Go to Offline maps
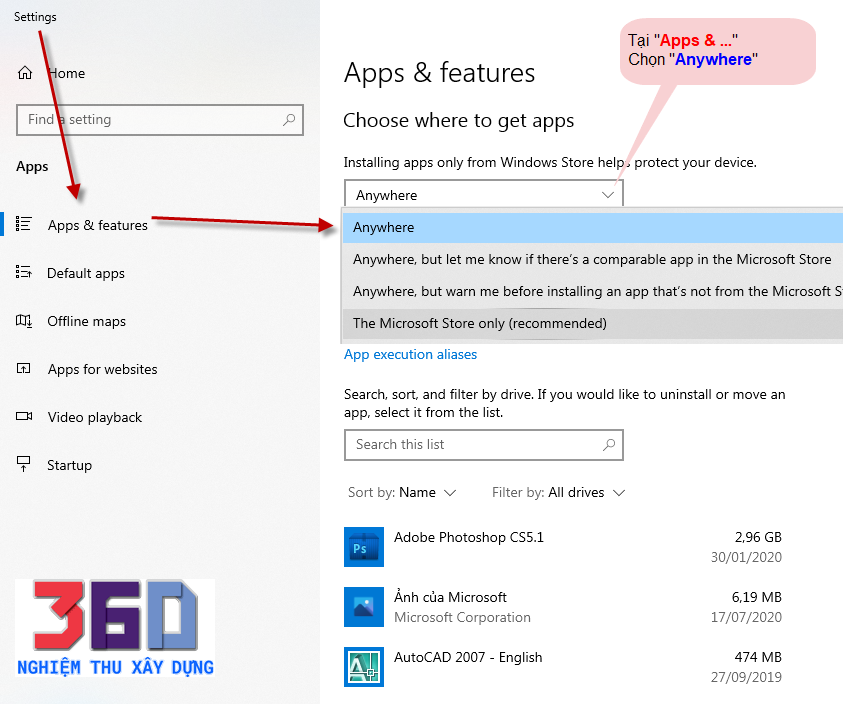Image resolution: width=843 pixels, height=704 pixels. point(87,321)
